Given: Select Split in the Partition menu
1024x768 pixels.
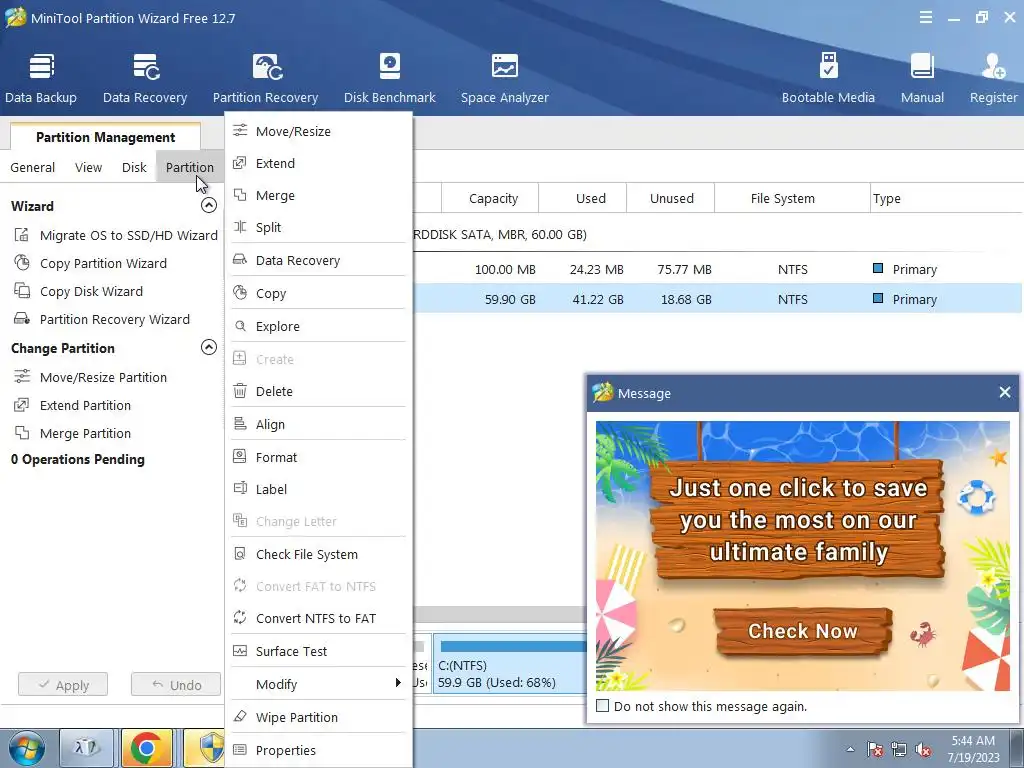Looking at the screenshot, I should tap(318, 227).
